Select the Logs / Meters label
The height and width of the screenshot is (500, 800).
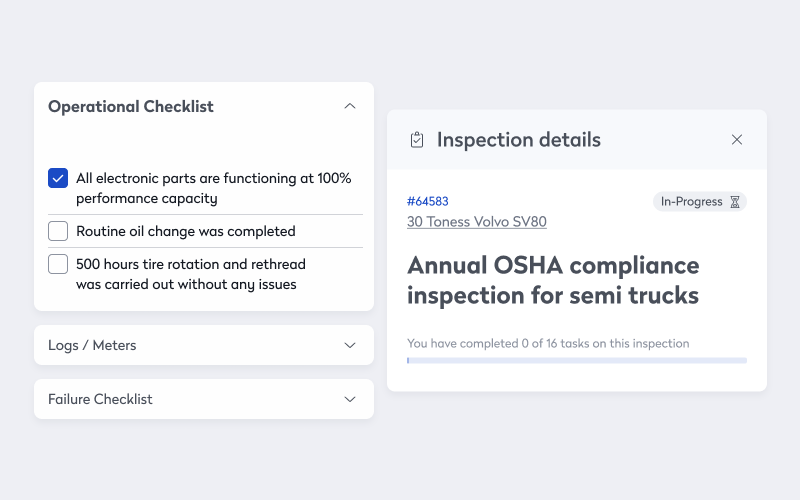(92, 345)
